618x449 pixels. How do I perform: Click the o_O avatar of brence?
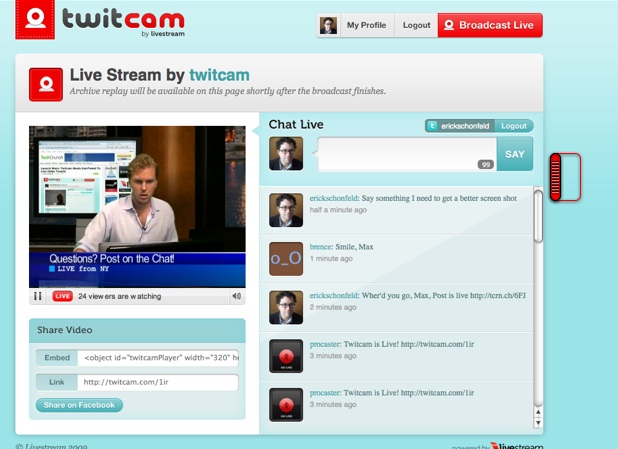(x=286, y=259)
